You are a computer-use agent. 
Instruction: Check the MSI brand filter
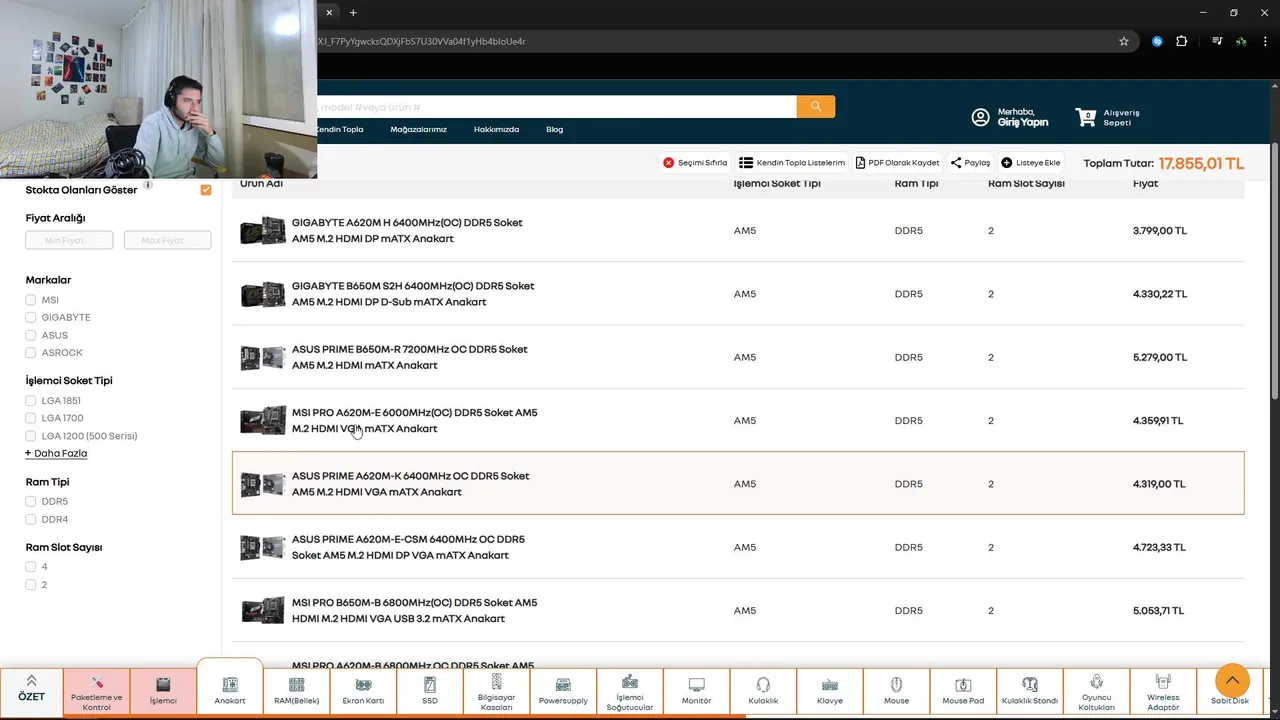[x=31, y=300]
